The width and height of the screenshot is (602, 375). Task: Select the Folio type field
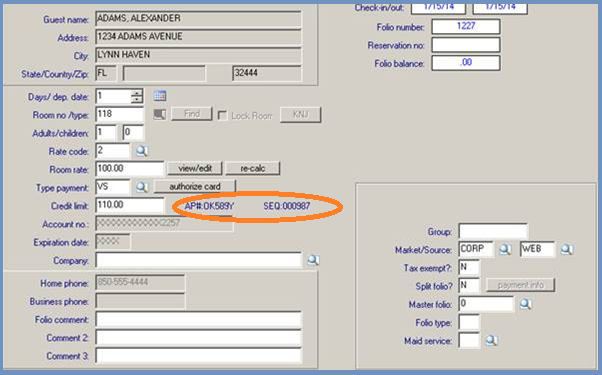coord(469,322)
